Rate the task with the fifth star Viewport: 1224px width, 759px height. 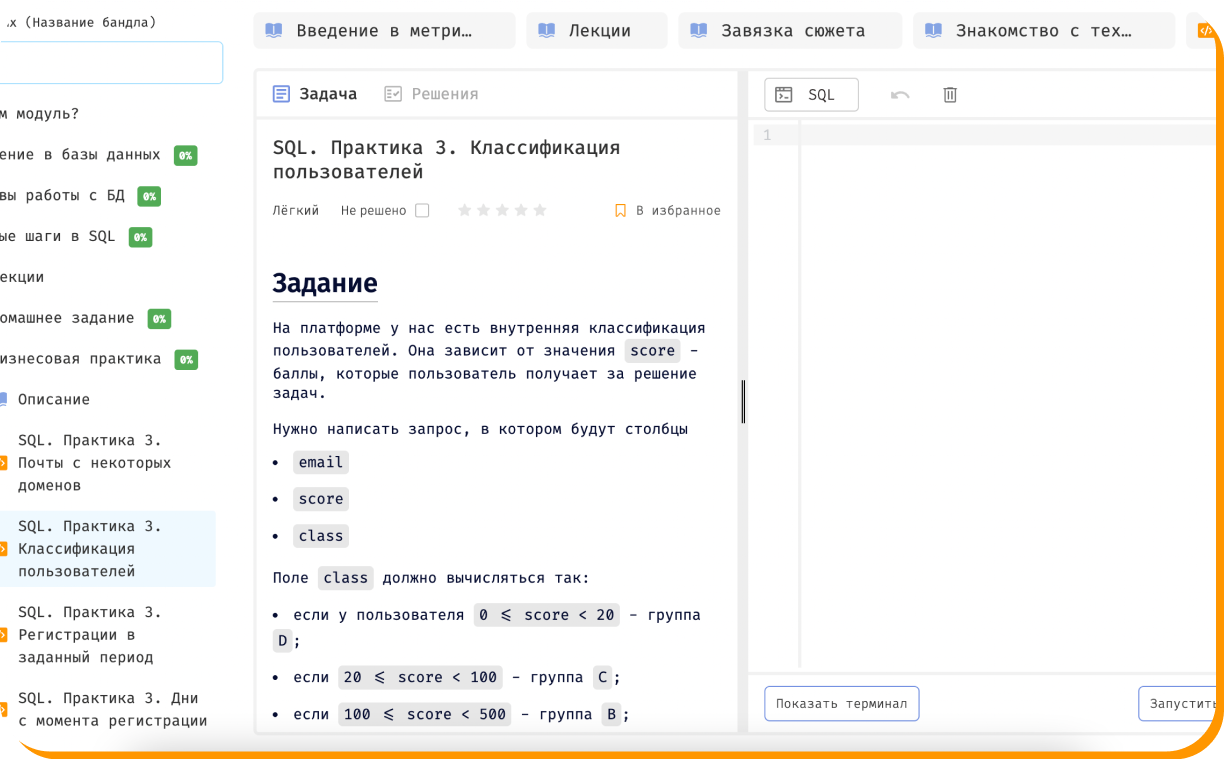540,211
